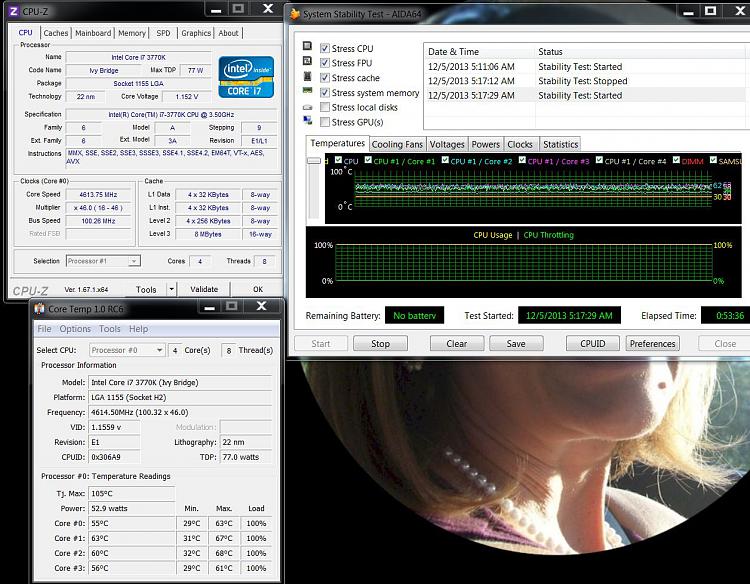Screen dimensions: 750x584
Task: Click the CPU-Z Core Speed value field
Action: [98, 195]
